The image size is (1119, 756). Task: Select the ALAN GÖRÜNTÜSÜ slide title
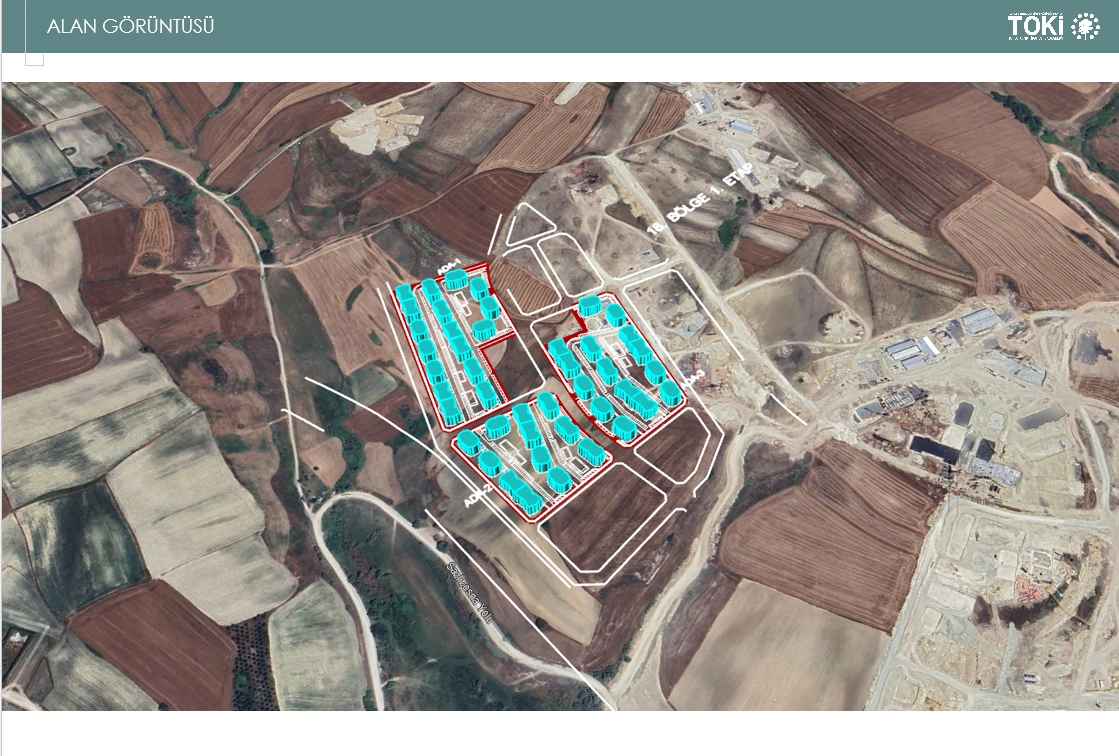[x=131, y=26]
